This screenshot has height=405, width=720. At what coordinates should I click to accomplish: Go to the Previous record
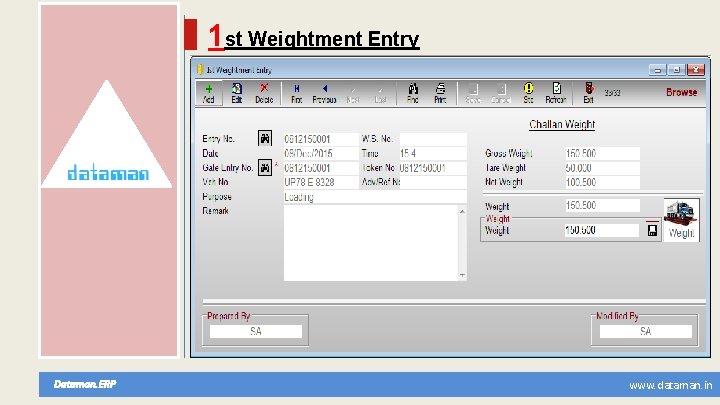324,93
